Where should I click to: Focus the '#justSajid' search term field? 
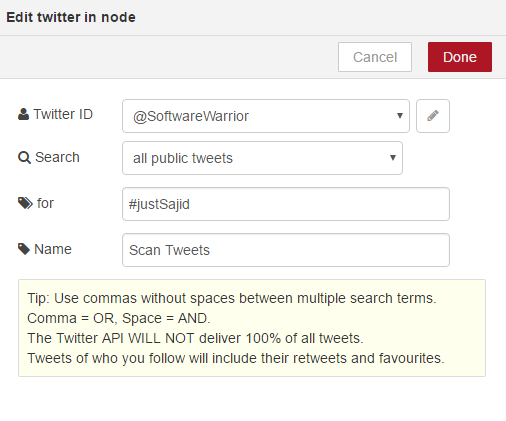tap(286, 204)
